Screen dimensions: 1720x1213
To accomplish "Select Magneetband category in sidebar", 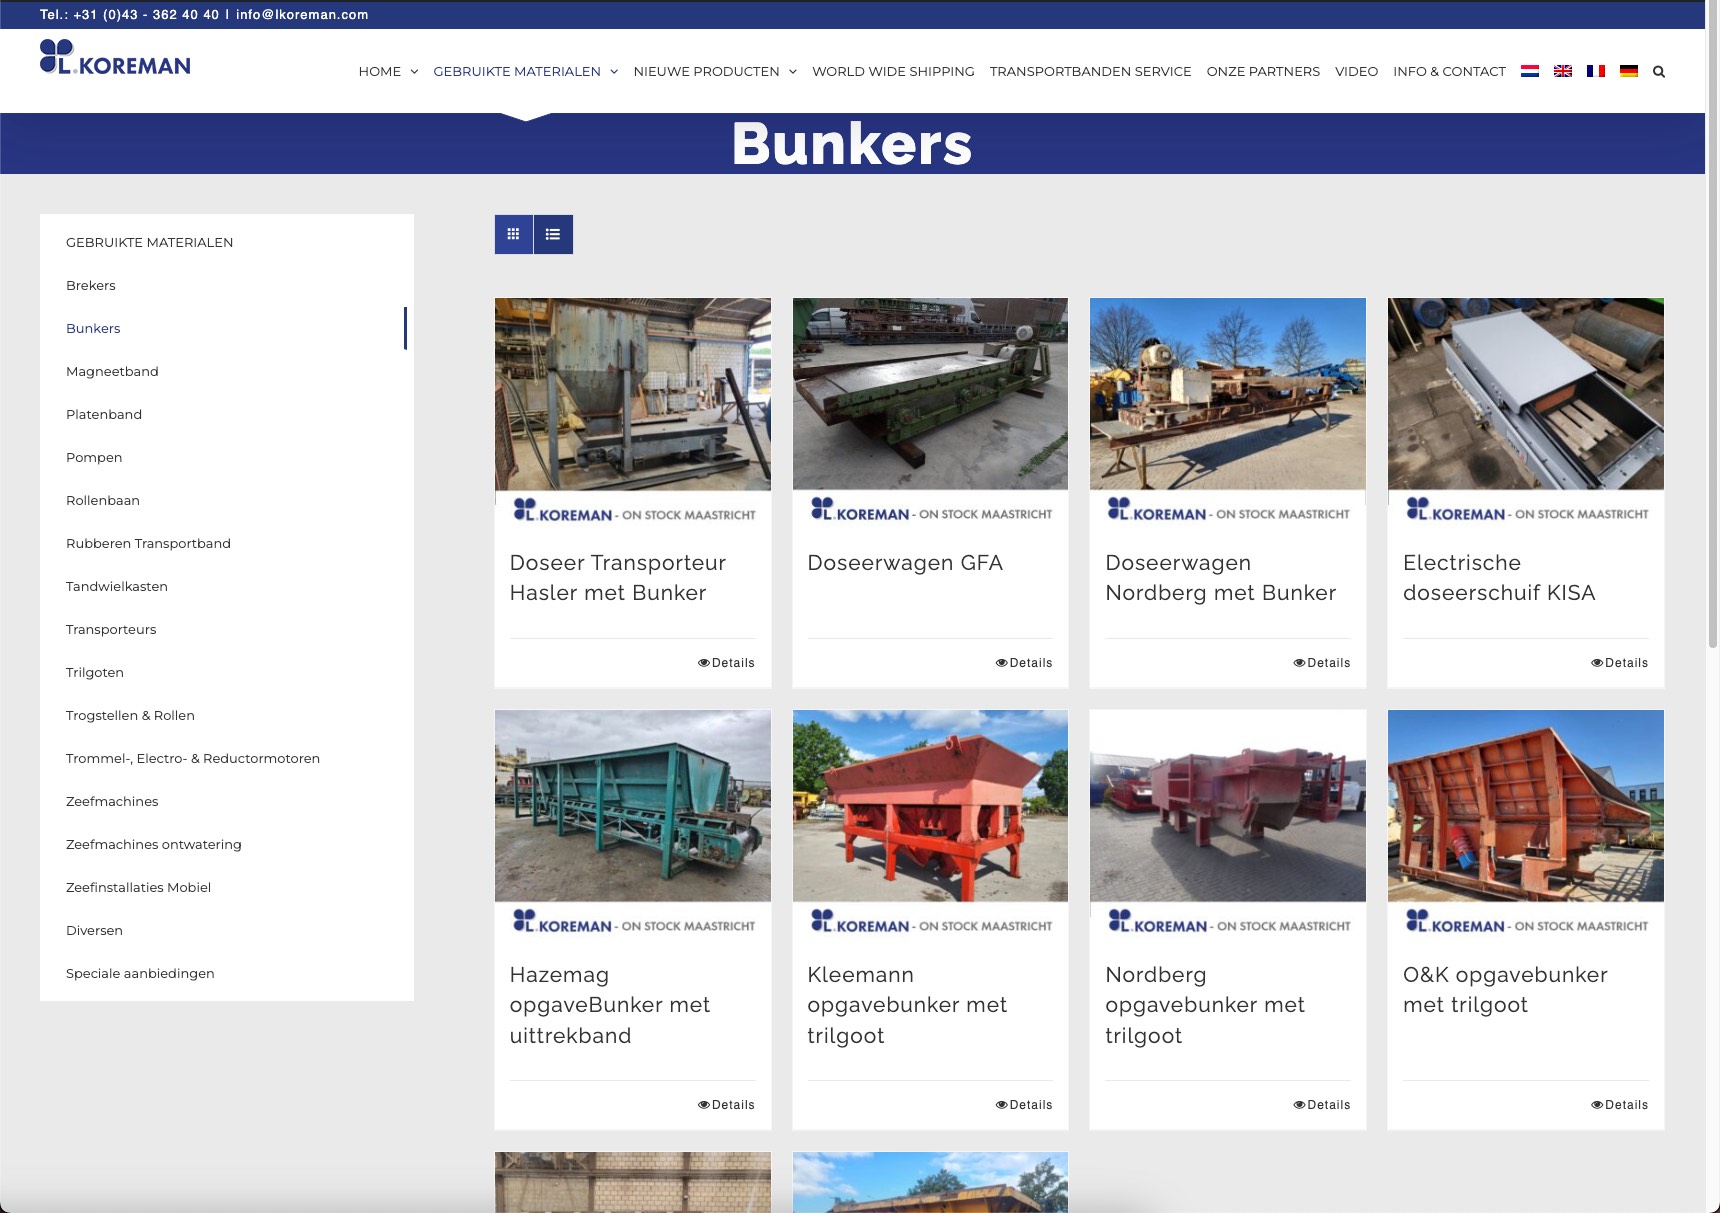I will pos(112,371).
